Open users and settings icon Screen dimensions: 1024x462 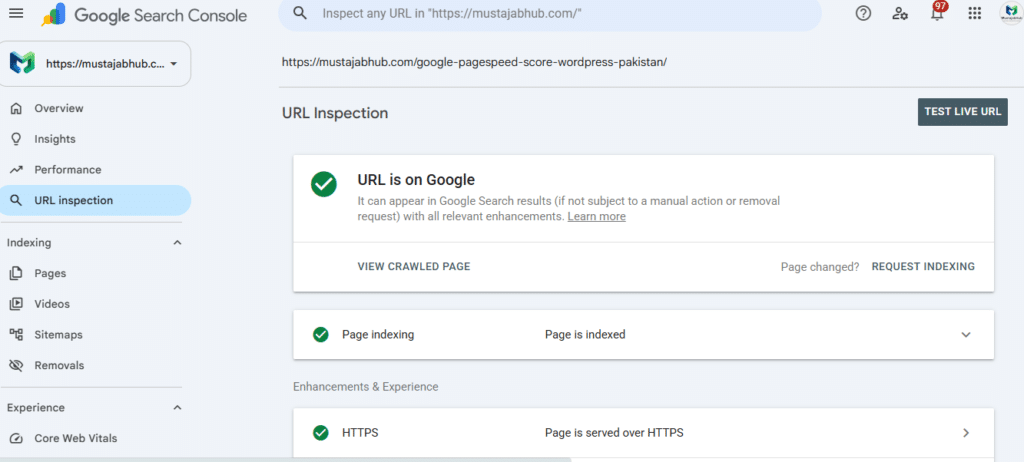pyautogui.click(x=901, y=13)
